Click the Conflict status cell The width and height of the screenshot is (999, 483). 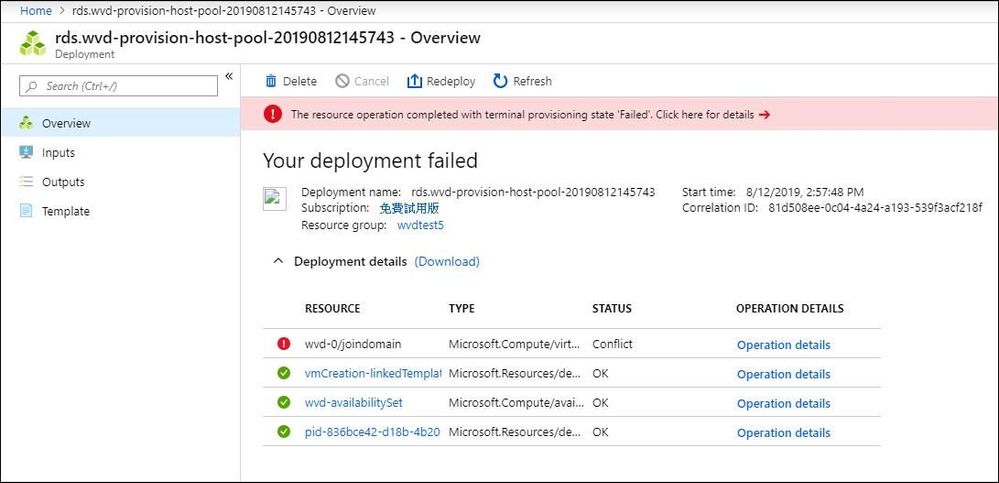612,344
